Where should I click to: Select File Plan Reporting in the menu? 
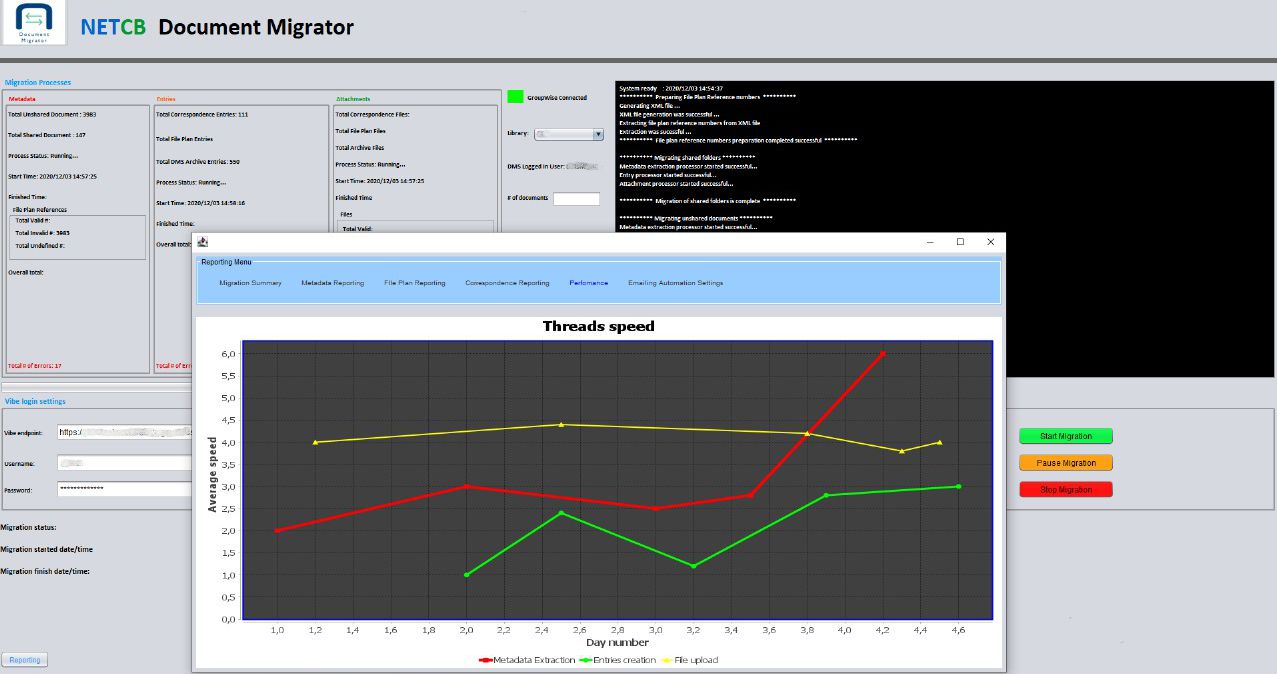414,283
